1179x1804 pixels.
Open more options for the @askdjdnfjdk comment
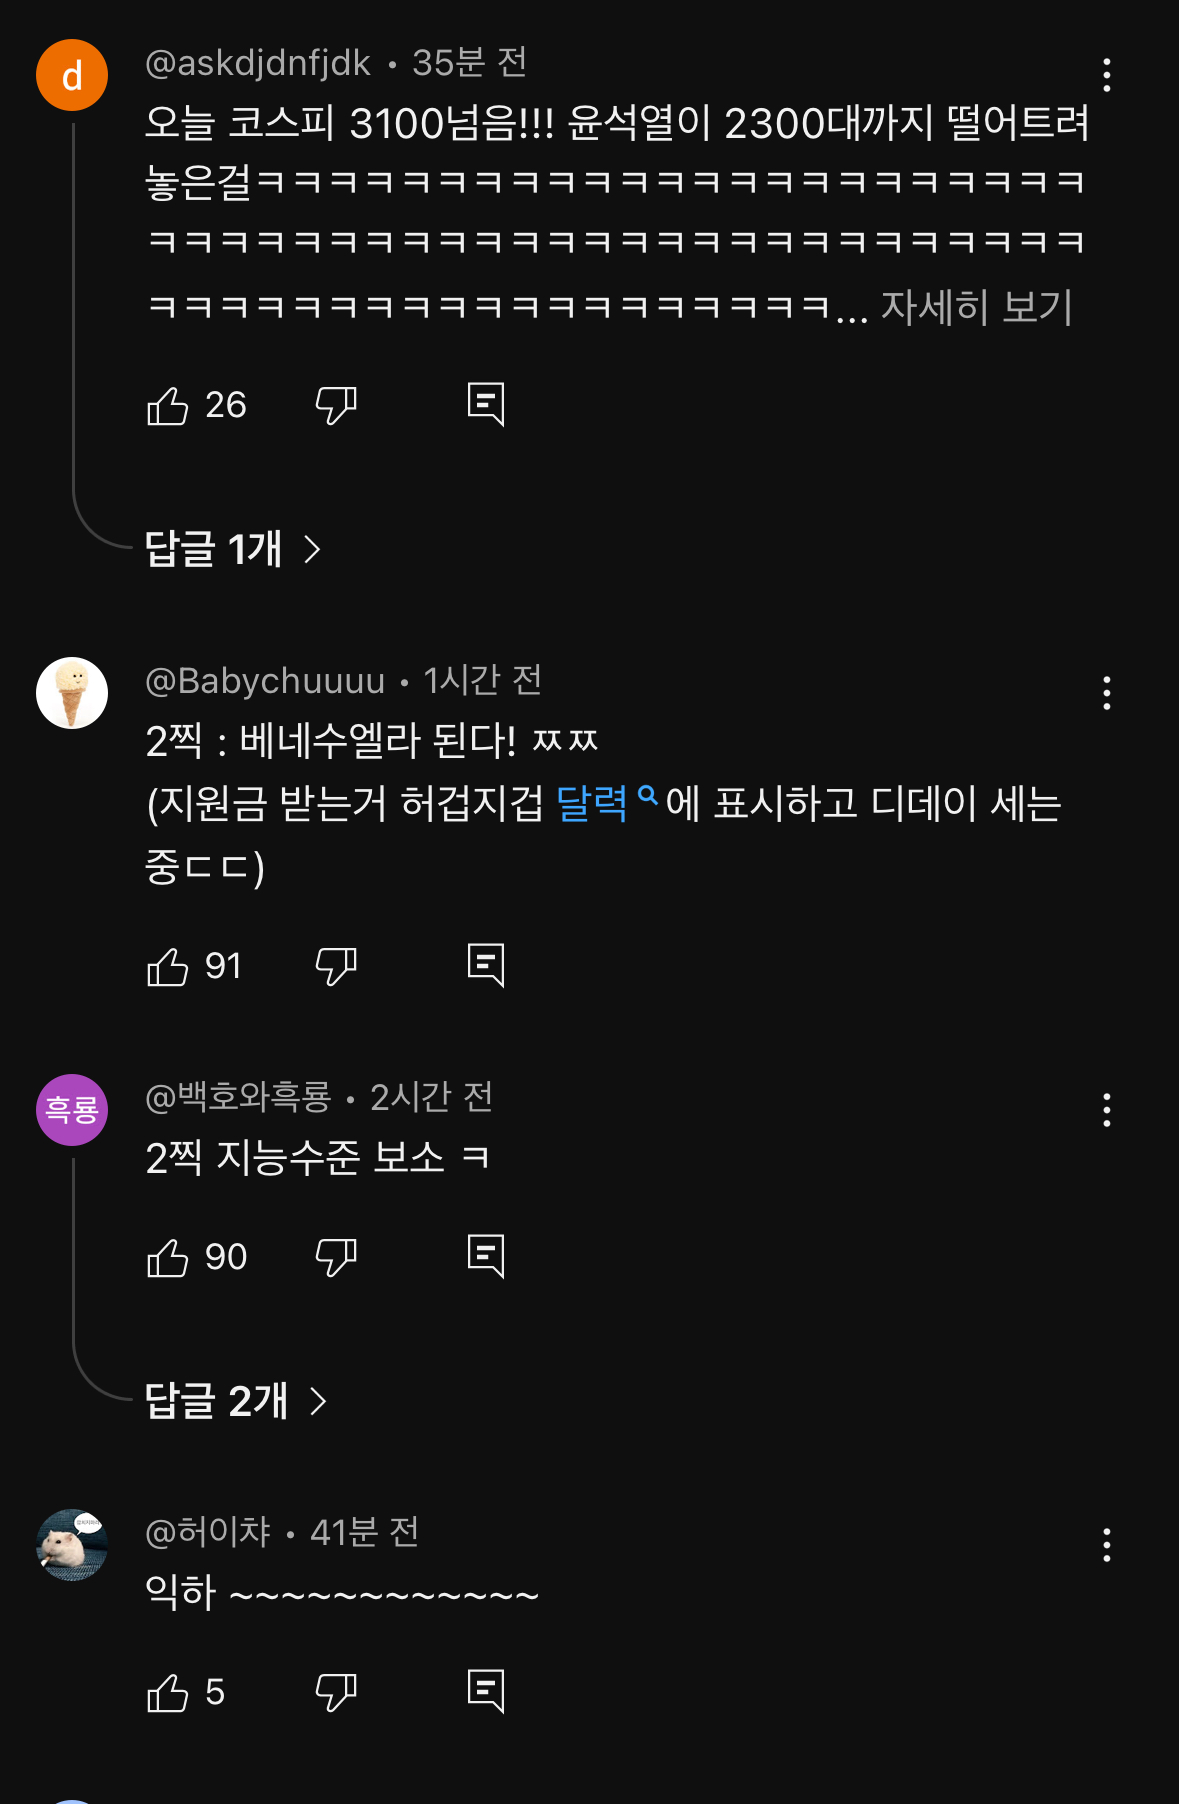pyautogui.click(x=1106, y=75)
